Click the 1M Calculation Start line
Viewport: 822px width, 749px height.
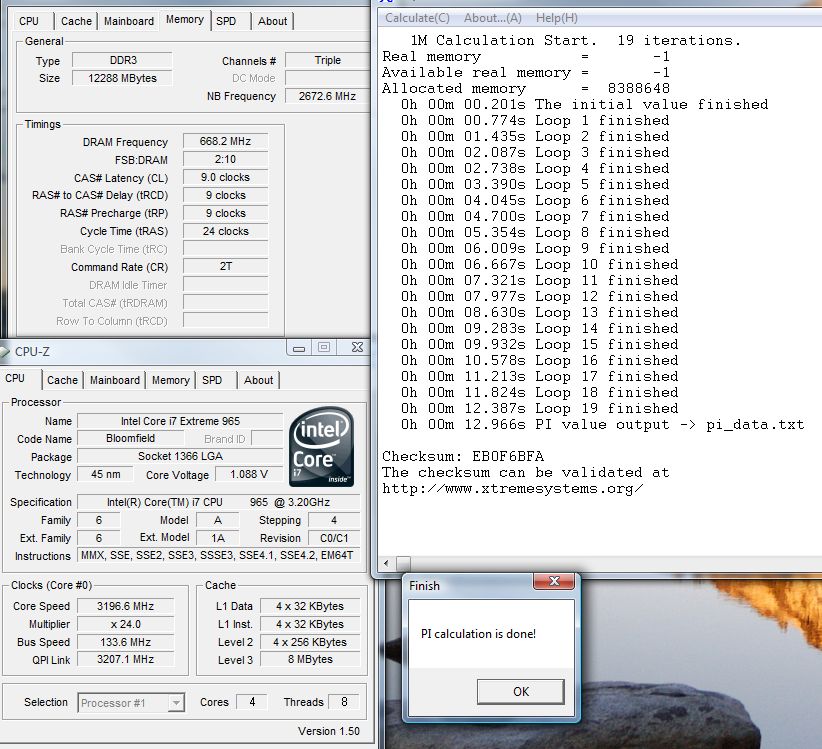[575, 40]
